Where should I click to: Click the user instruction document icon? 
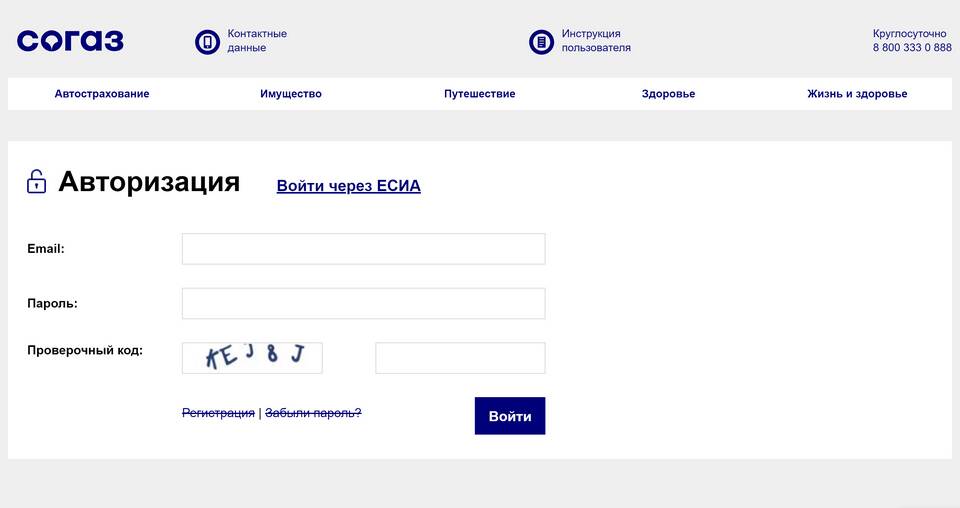coord(541,42)
